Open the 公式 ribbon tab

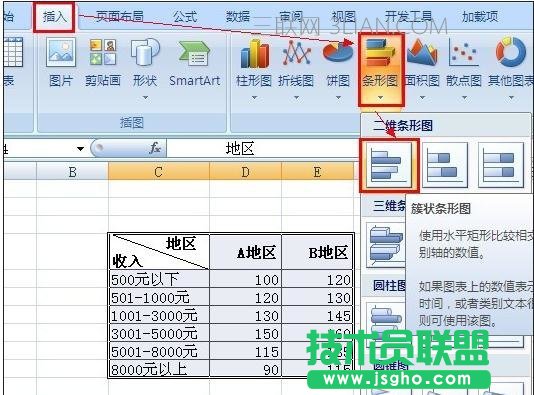(185, 16)
